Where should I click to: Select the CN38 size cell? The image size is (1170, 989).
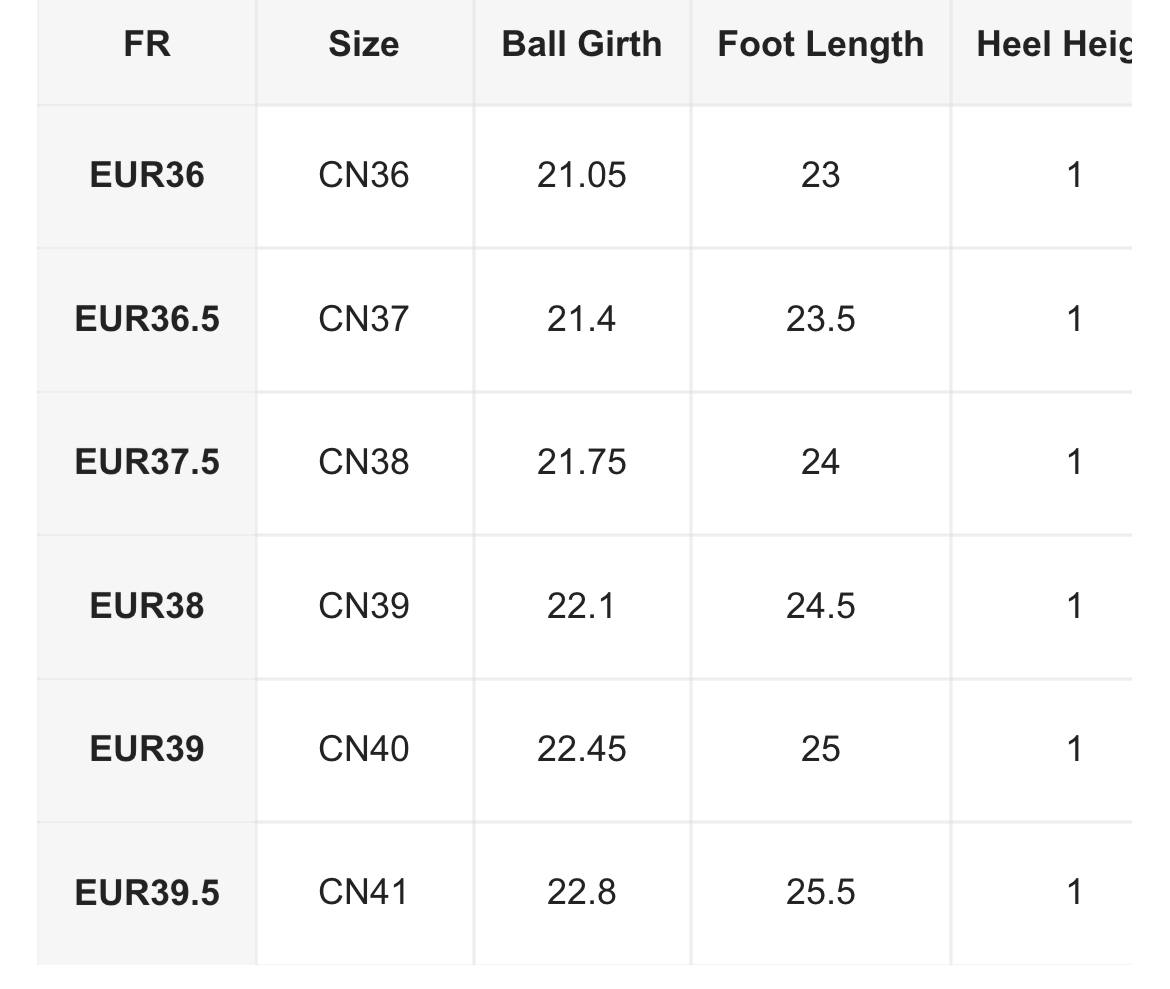point(364,462)
